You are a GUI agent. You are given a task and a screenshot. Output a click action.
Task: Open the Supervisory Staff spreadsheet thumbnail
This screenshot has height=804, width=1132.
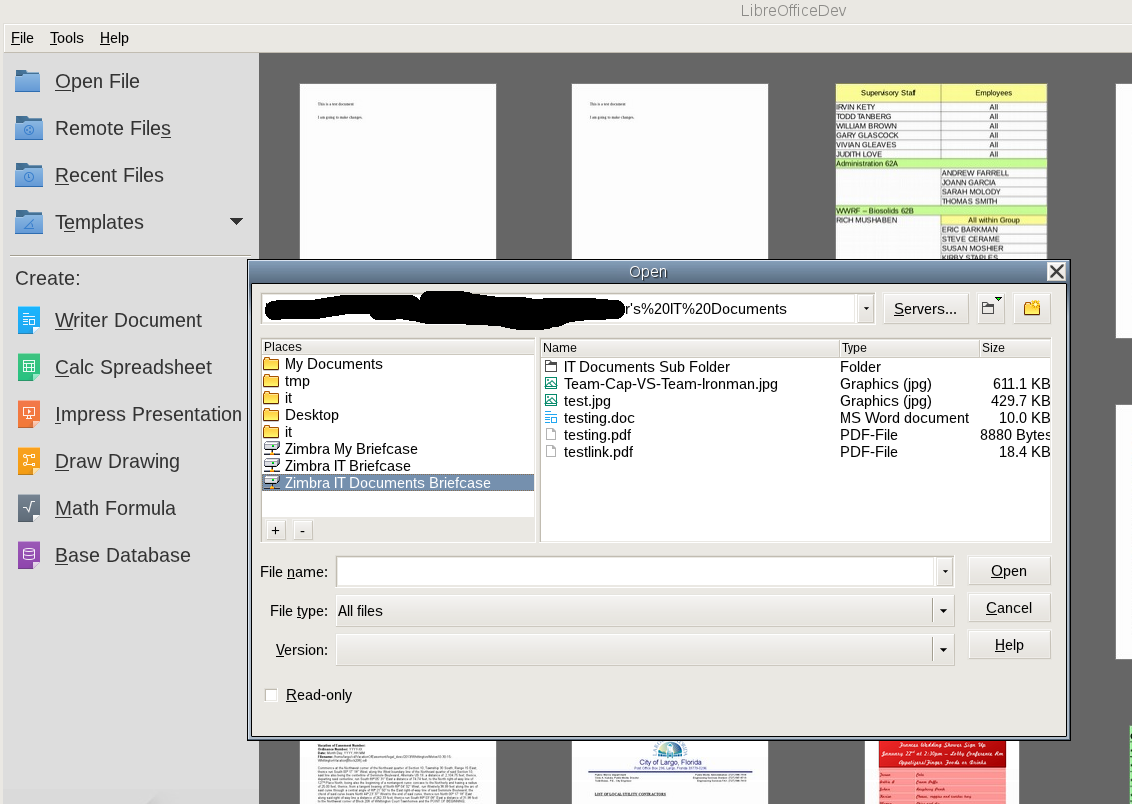941,172
